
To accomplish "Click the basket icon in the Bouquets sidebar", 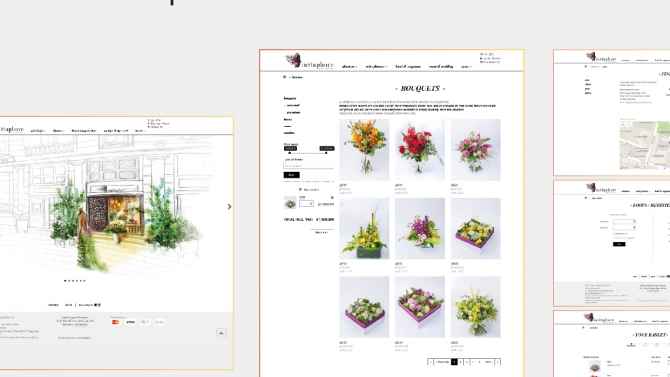I will tap(300, 189).
